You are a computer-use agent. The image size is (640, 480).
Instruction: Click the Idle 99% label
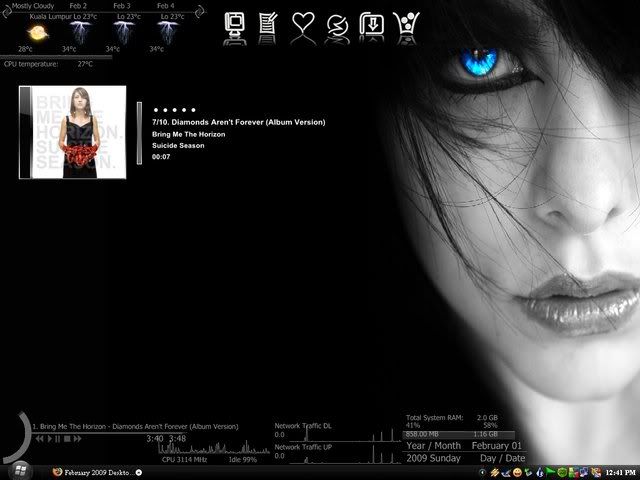pos(243,460)
